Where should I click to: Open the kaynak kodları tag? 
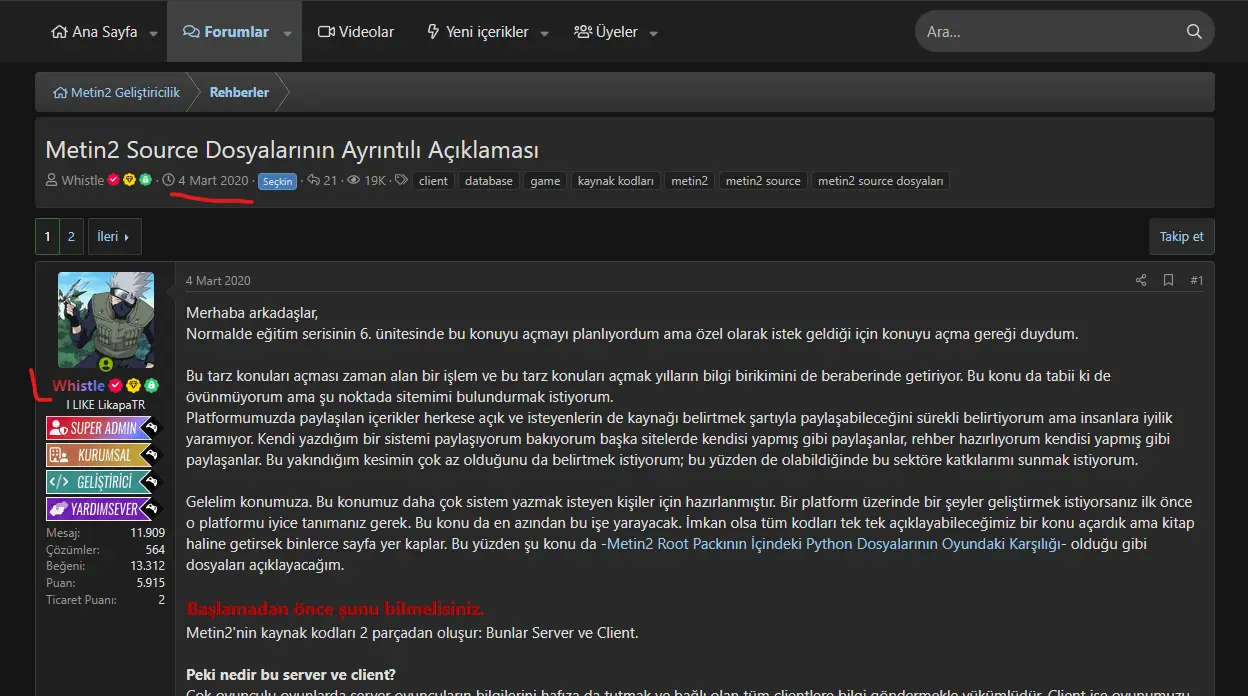click(616, 181)
